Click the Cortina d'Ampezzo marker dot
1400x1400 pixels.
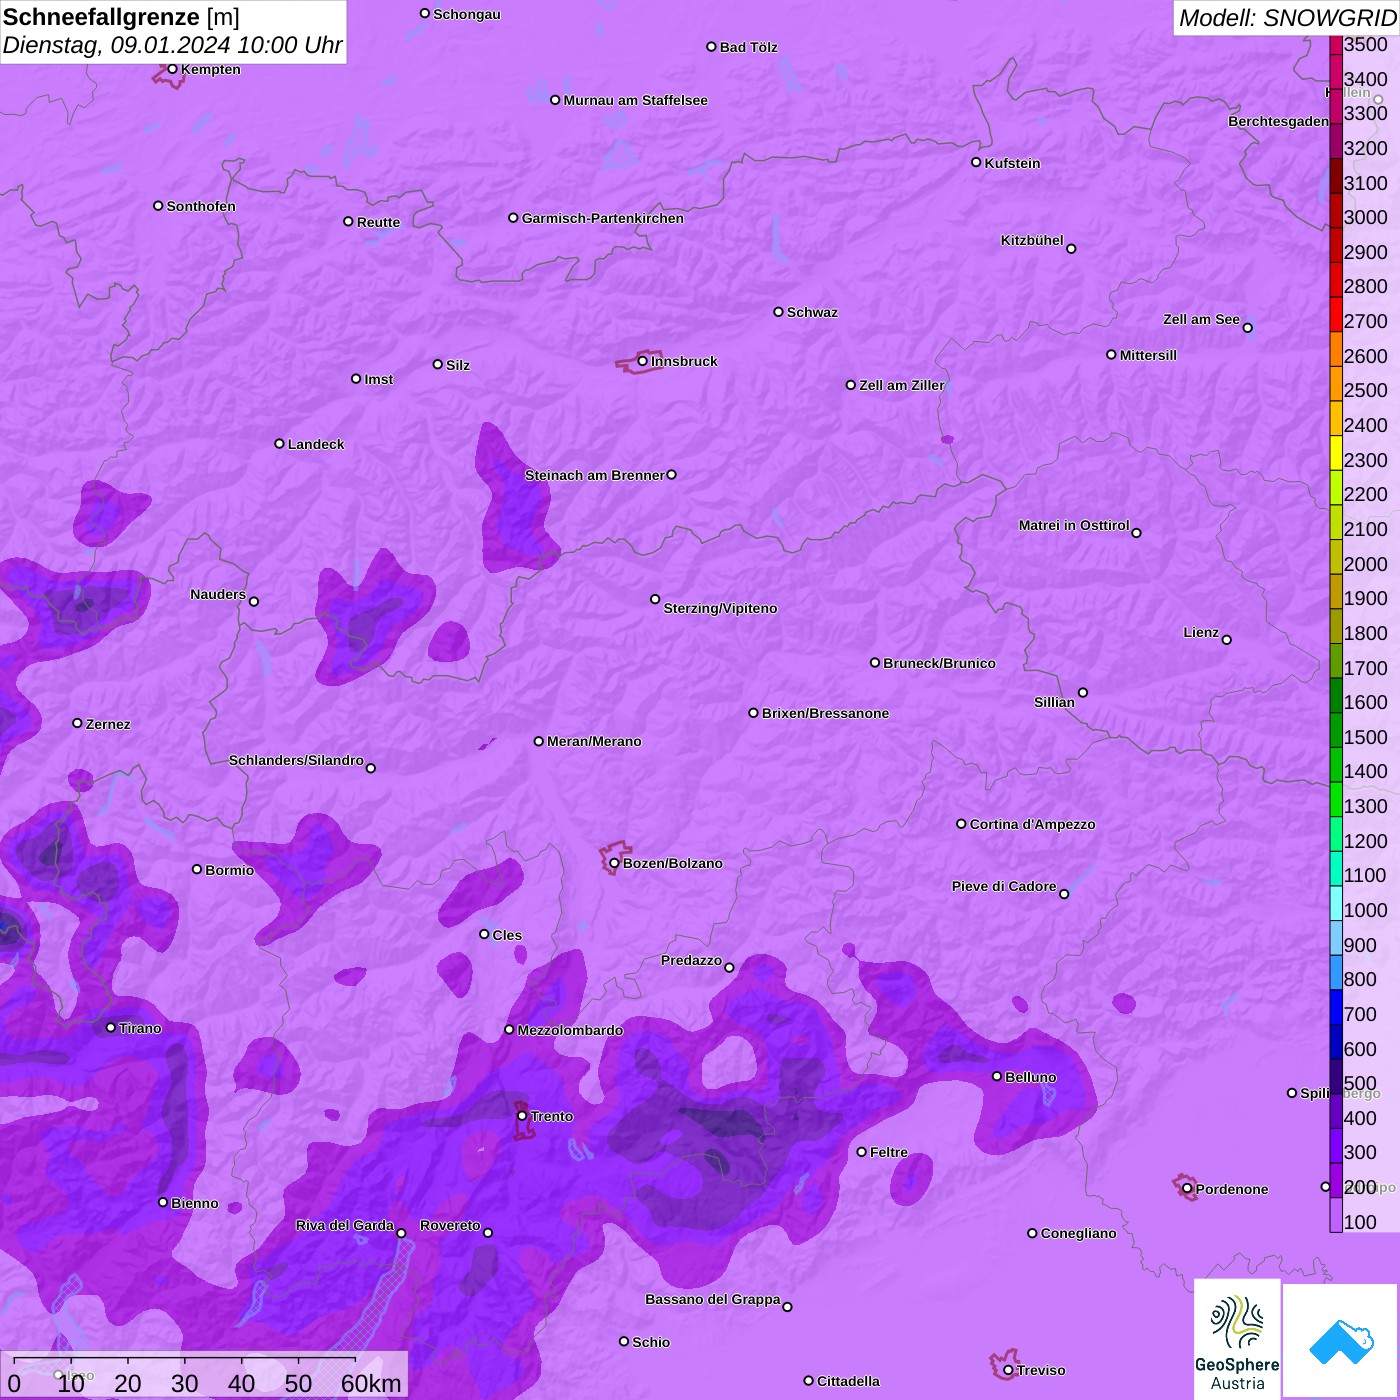coord(961,824)
